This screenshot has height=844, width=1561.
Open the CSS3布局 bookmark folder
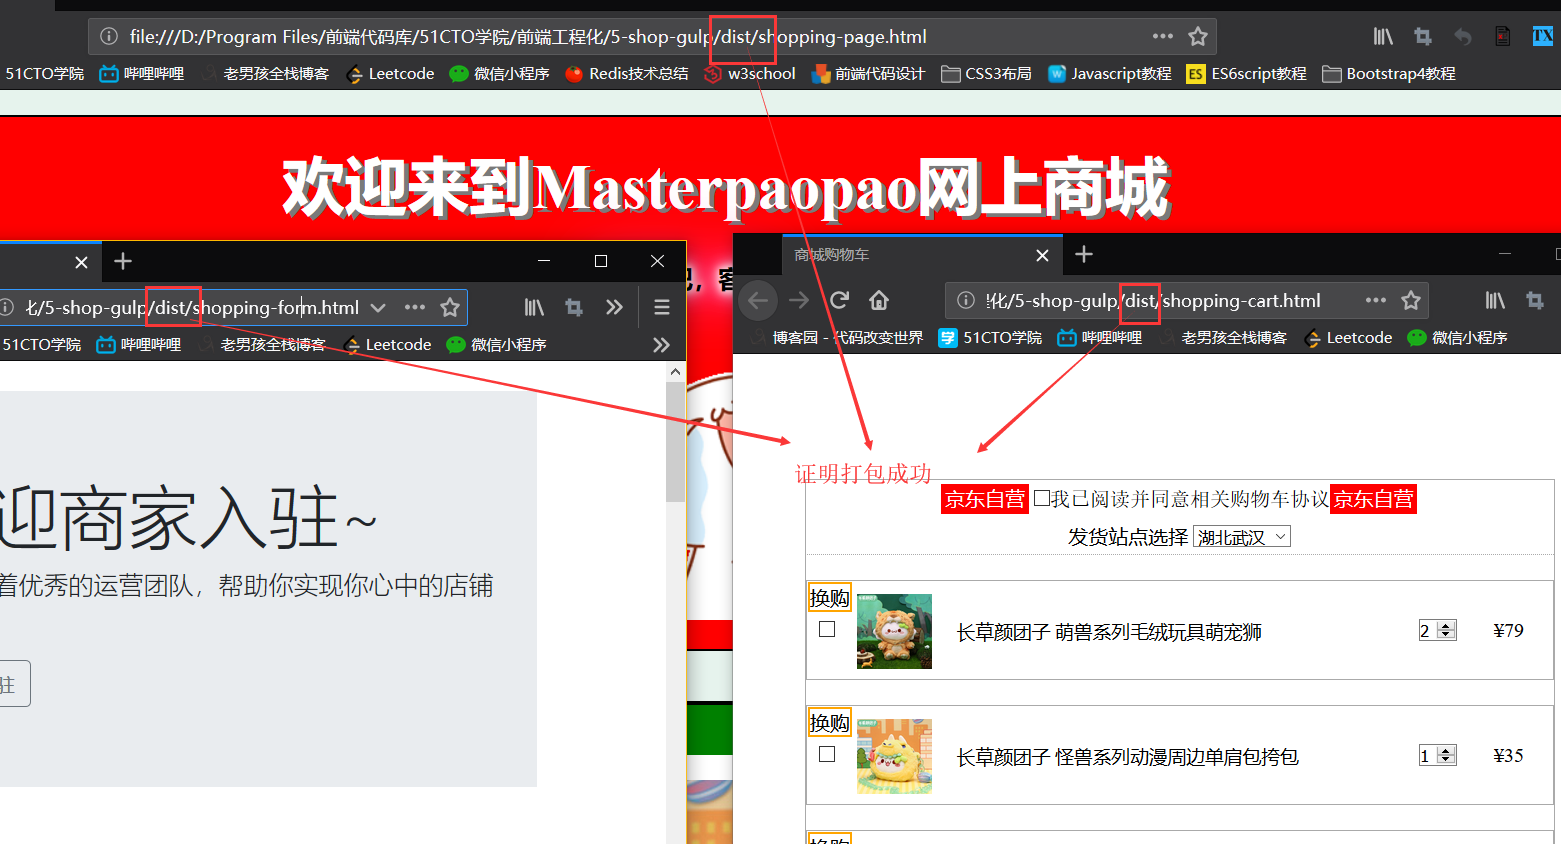[x=987, y=74]
